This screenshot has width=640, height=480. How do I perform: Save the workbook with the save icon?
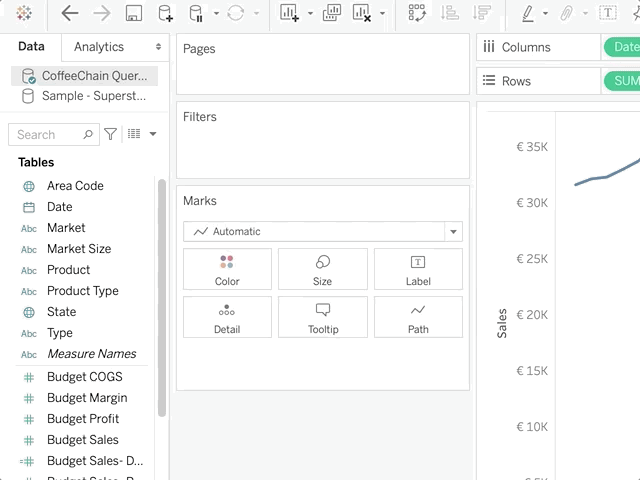click(133, 13)
